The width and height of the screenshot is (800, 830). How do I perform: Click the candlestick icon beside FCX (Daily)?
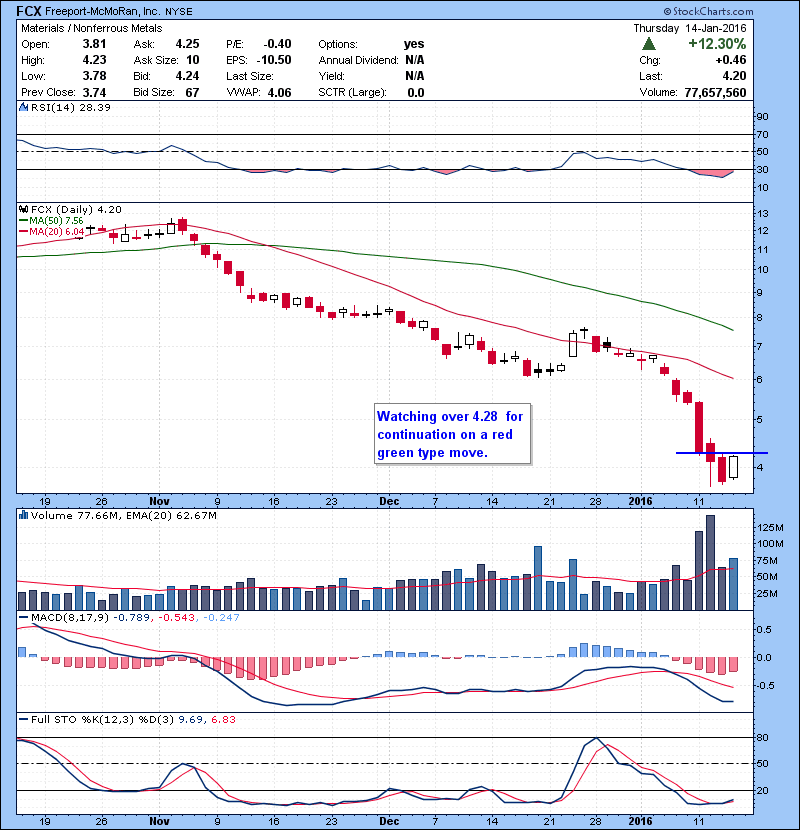24,210
